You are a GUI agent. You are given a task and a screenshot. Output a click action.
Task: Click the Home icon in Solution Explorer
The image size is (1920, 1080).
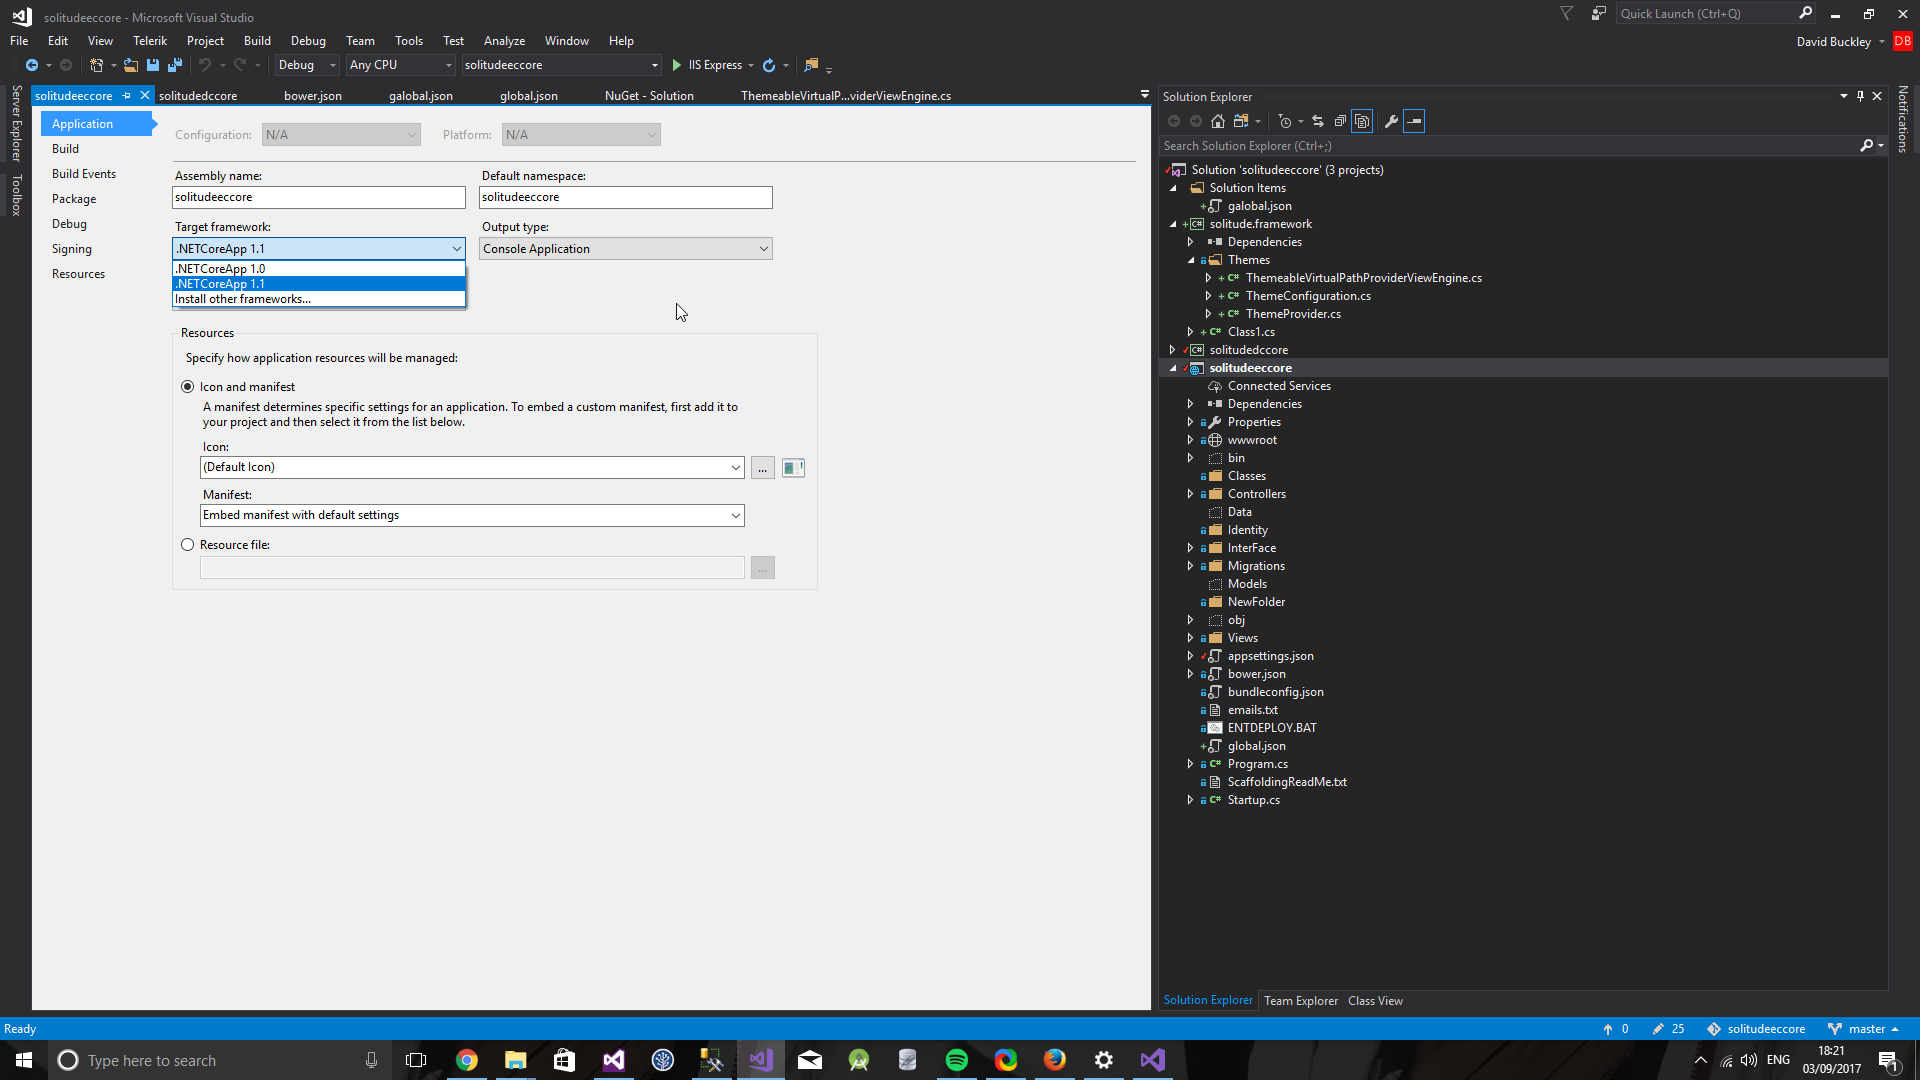[x=1217, y=121]
